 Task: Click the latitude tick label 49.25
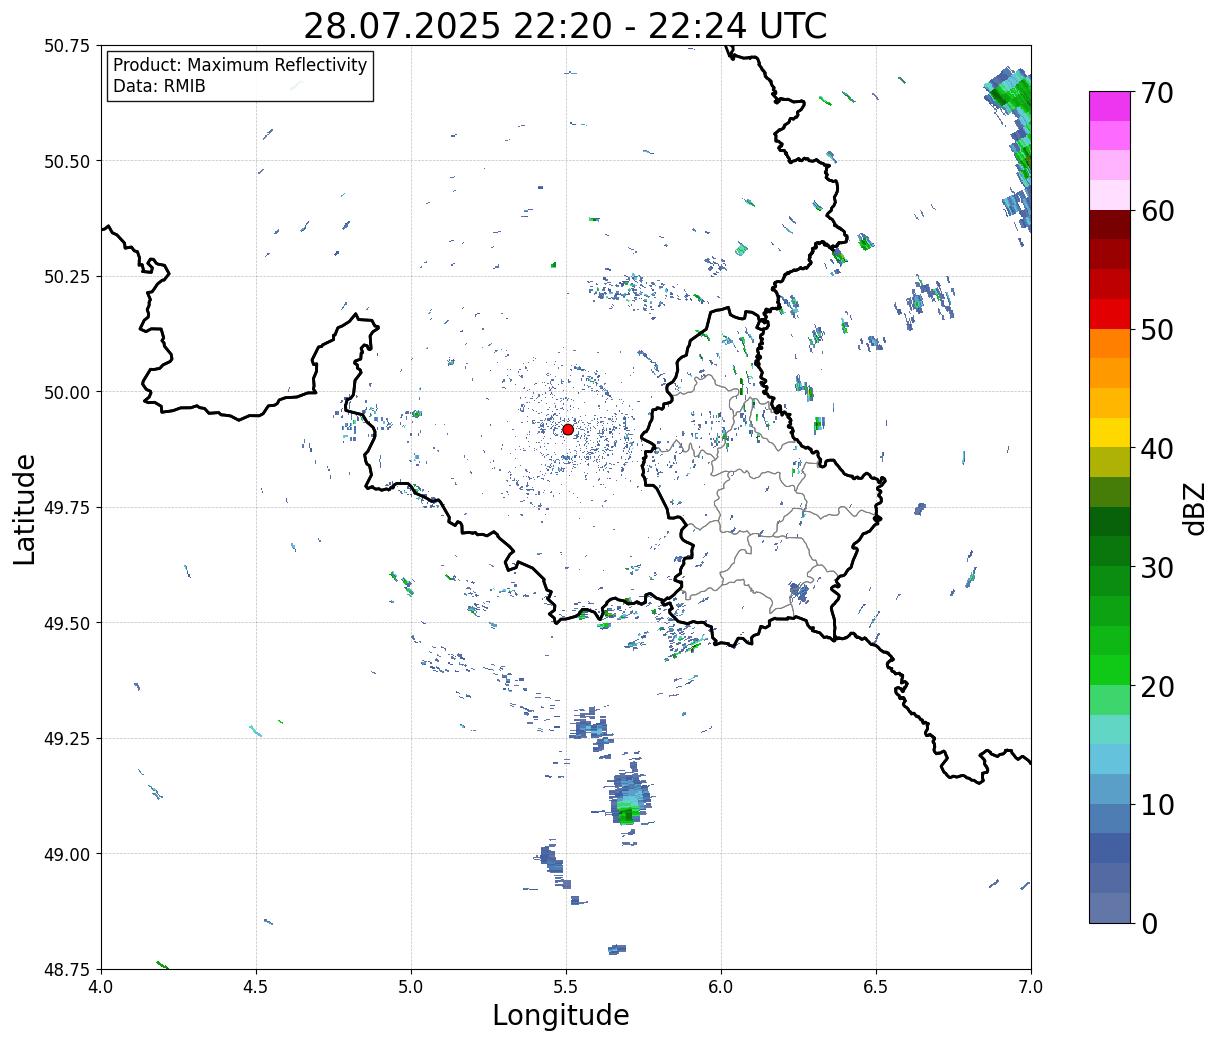(67, 739)
